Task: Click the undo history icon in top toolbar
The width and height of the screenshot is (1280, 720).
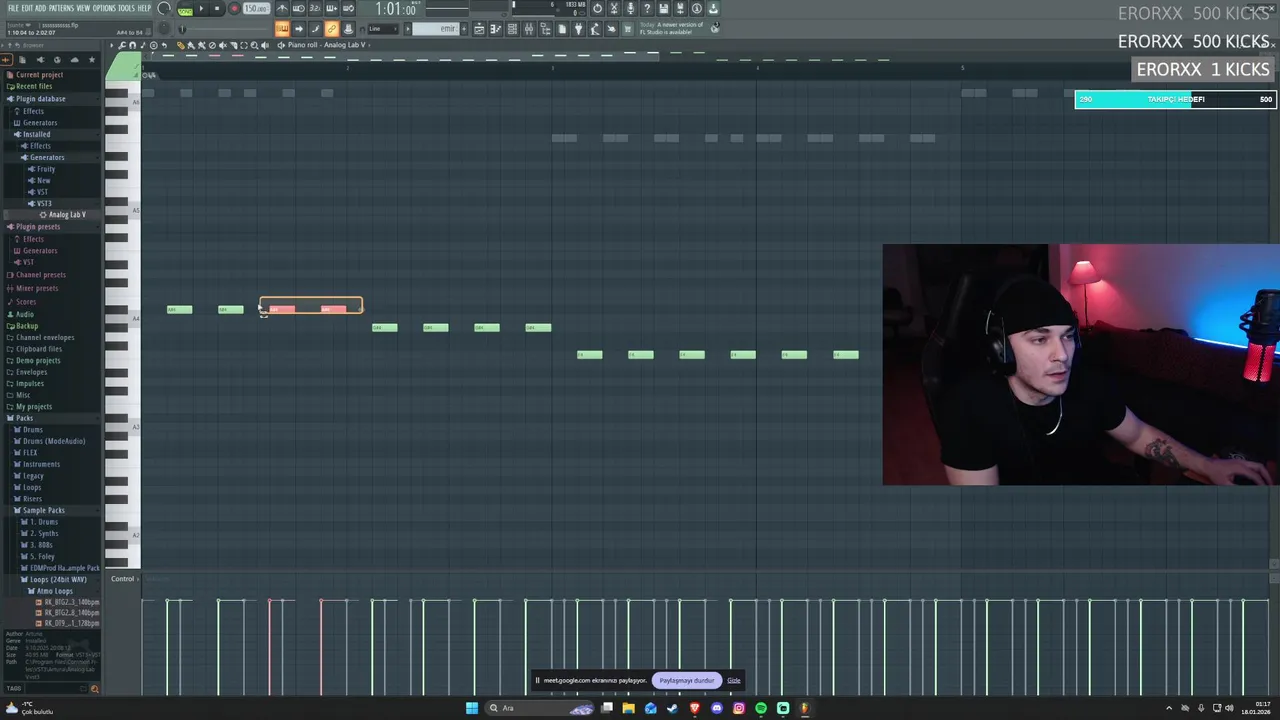Action: pos(597,9)
